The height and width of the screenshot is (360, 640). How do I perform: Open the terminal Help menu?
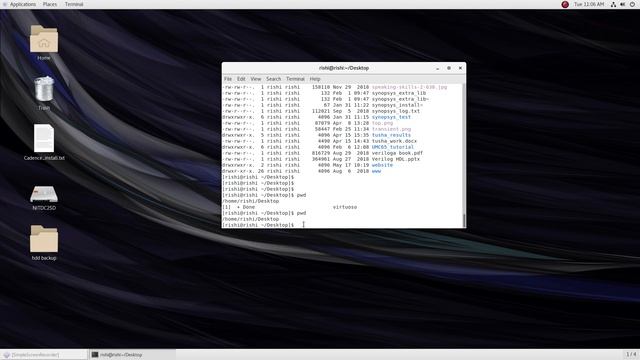click(315, 79)
